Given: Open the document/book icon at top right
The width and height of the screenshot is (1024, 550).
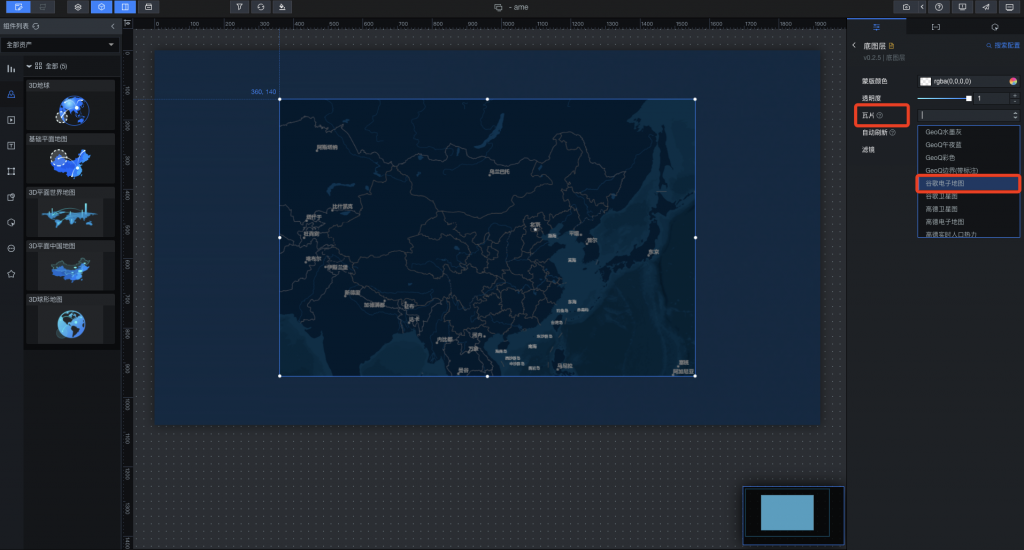Looking at the screenshot, I should (963, 7).
